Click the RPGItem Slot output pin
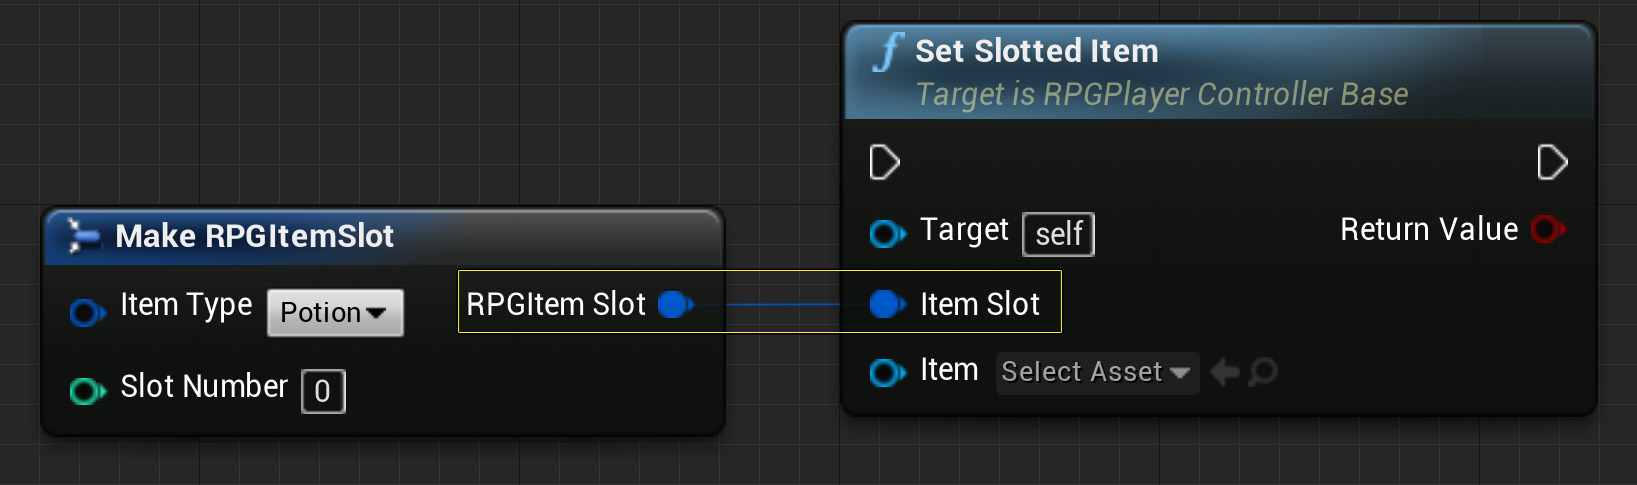1637x485 pixels. pos(676,304)
